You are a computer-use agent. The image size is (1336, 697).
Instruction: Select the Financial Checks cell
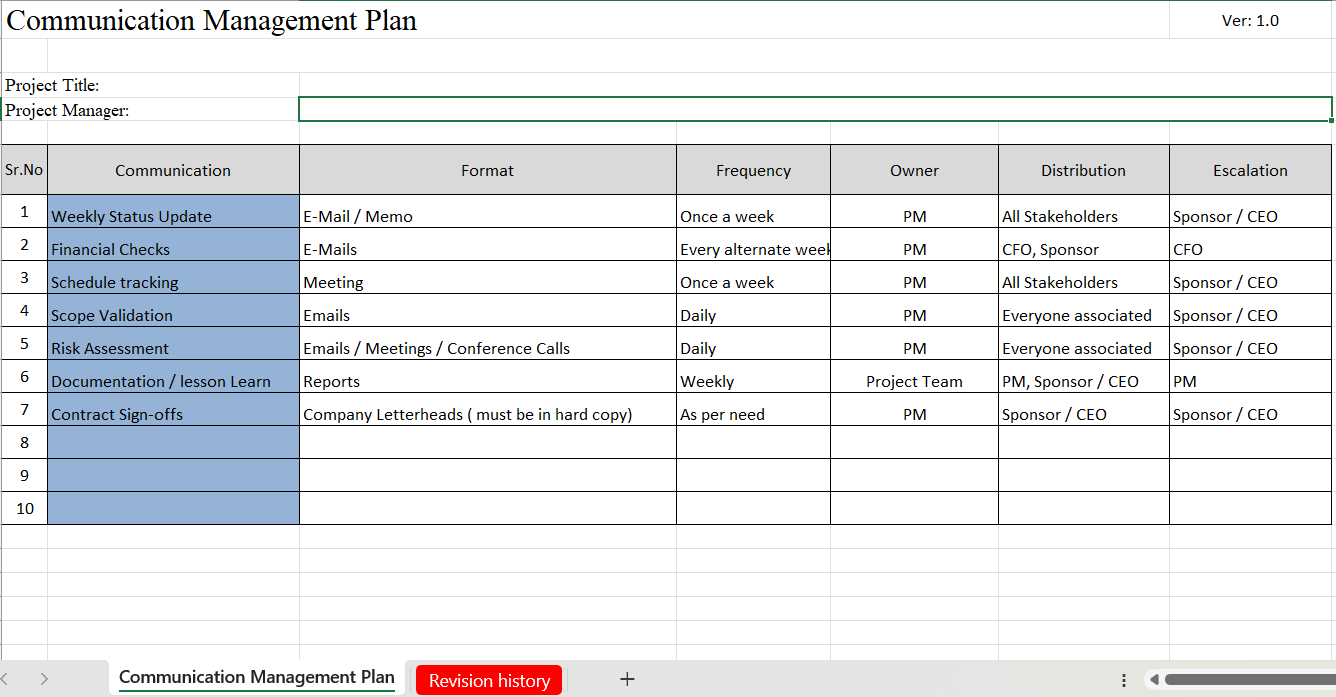coord(173,249)
